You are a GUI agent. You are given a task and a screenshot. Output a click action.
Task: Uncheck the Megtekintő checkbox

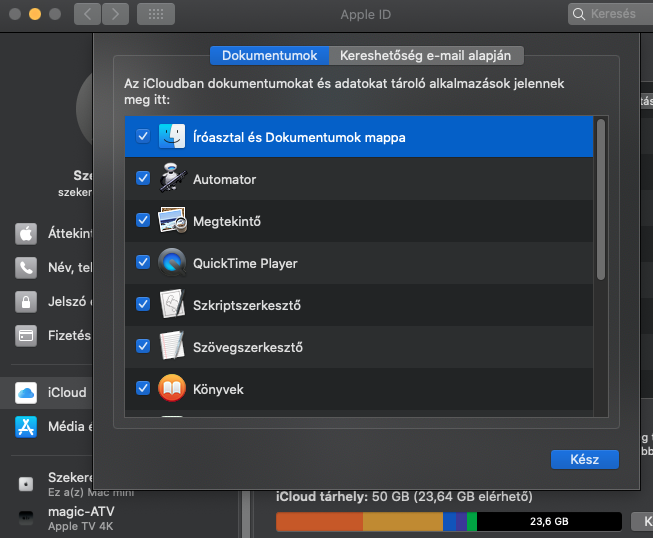click(143, 220)
